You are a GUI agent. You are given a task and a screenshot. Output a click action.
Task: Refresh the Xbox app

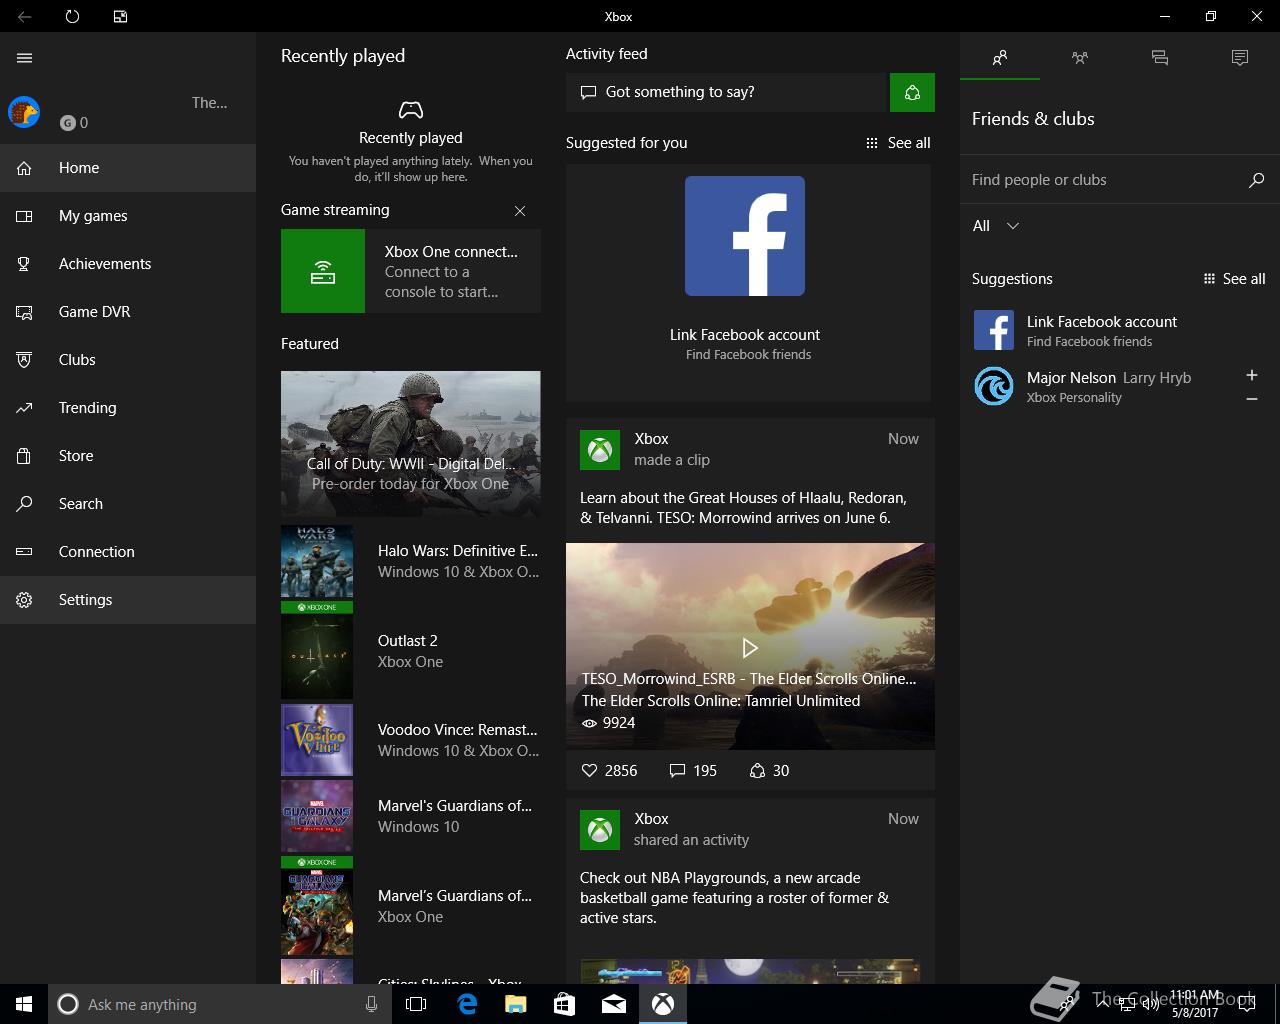[x=72, y=16]
